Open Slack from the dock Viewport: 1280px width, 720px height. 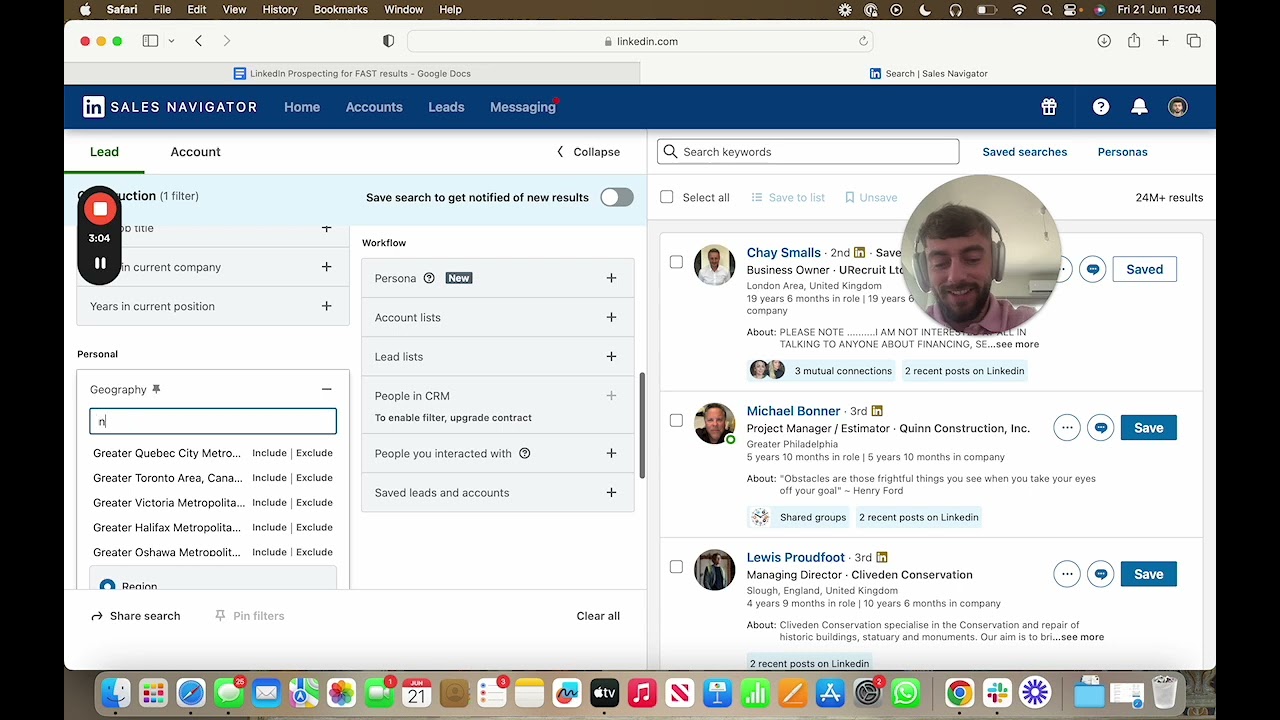coord(997,692)
